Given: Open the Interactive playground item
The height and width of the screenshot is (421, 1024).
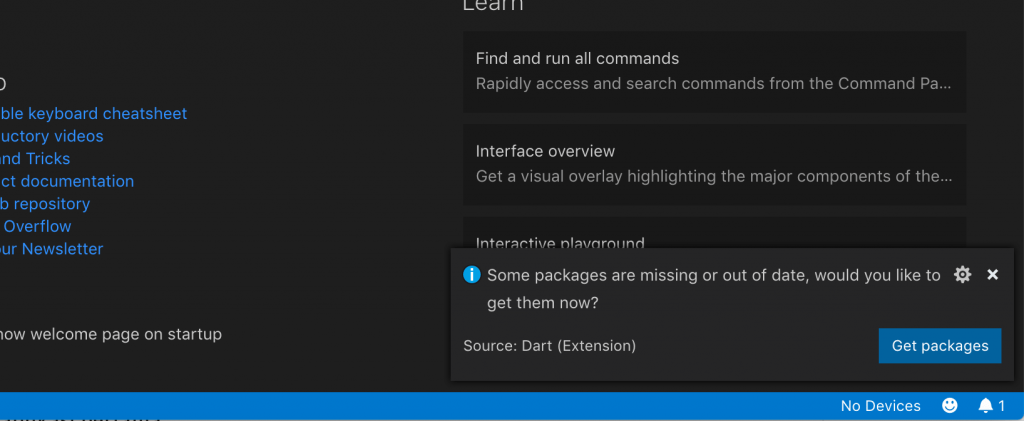Looking at the screenshot, I should (x=560, y=240).
